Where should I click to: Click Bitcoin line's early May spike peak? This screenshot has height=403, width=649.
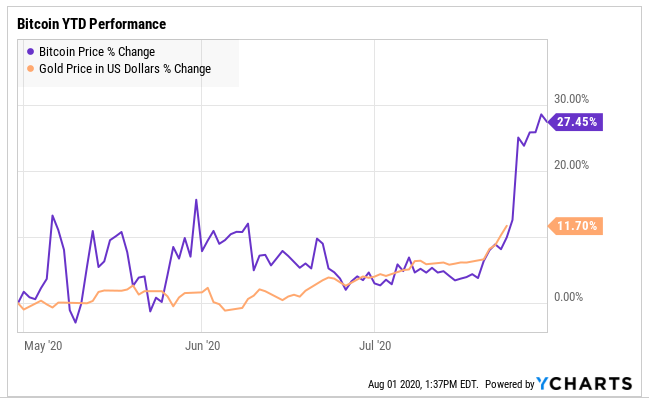[51, 215]
